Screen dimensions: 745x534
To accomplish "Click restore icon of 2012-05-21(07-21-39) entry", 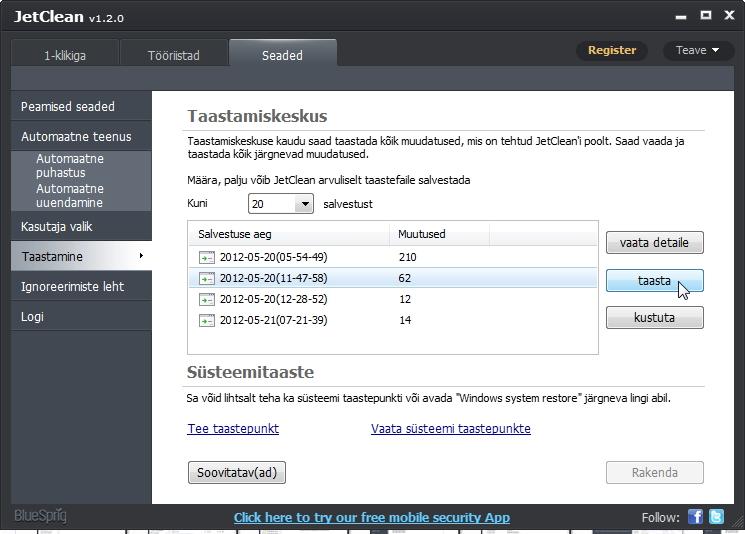I will [x=207, y=321].
